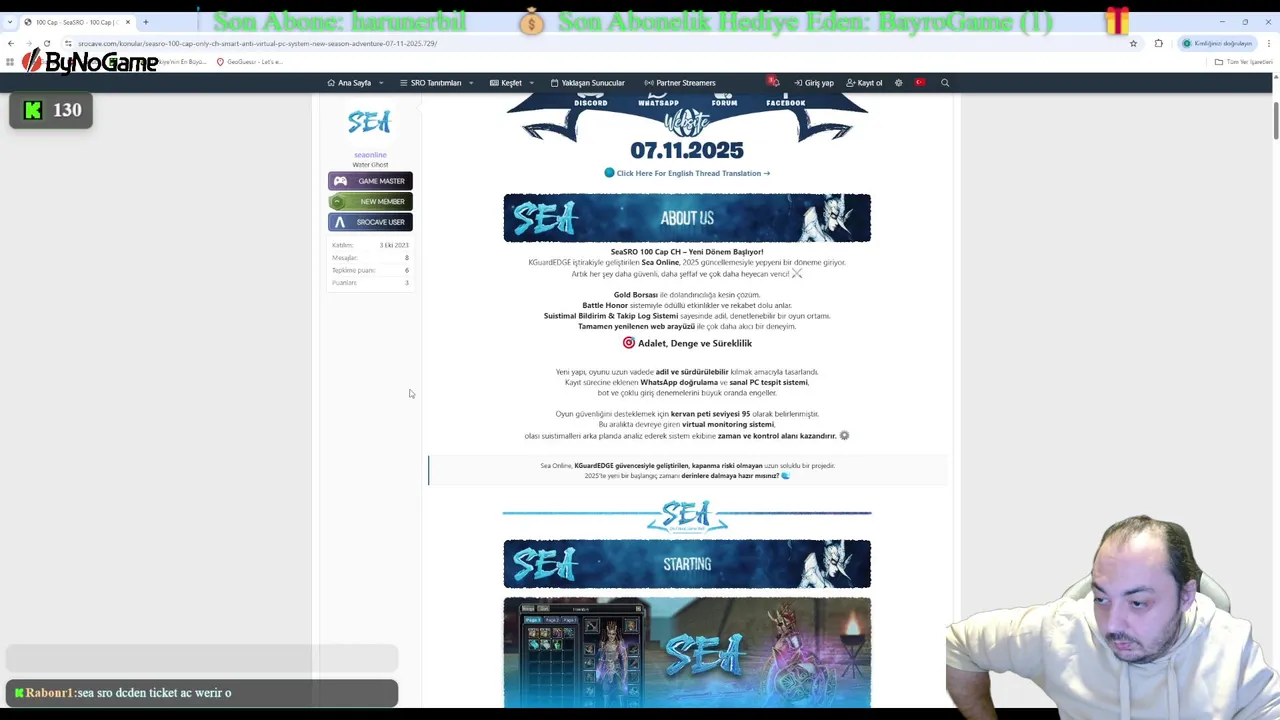Click the Kimliğinizi doğrulayın profile button
This screenshot has width=1280, height=720.
point(1217,43)
